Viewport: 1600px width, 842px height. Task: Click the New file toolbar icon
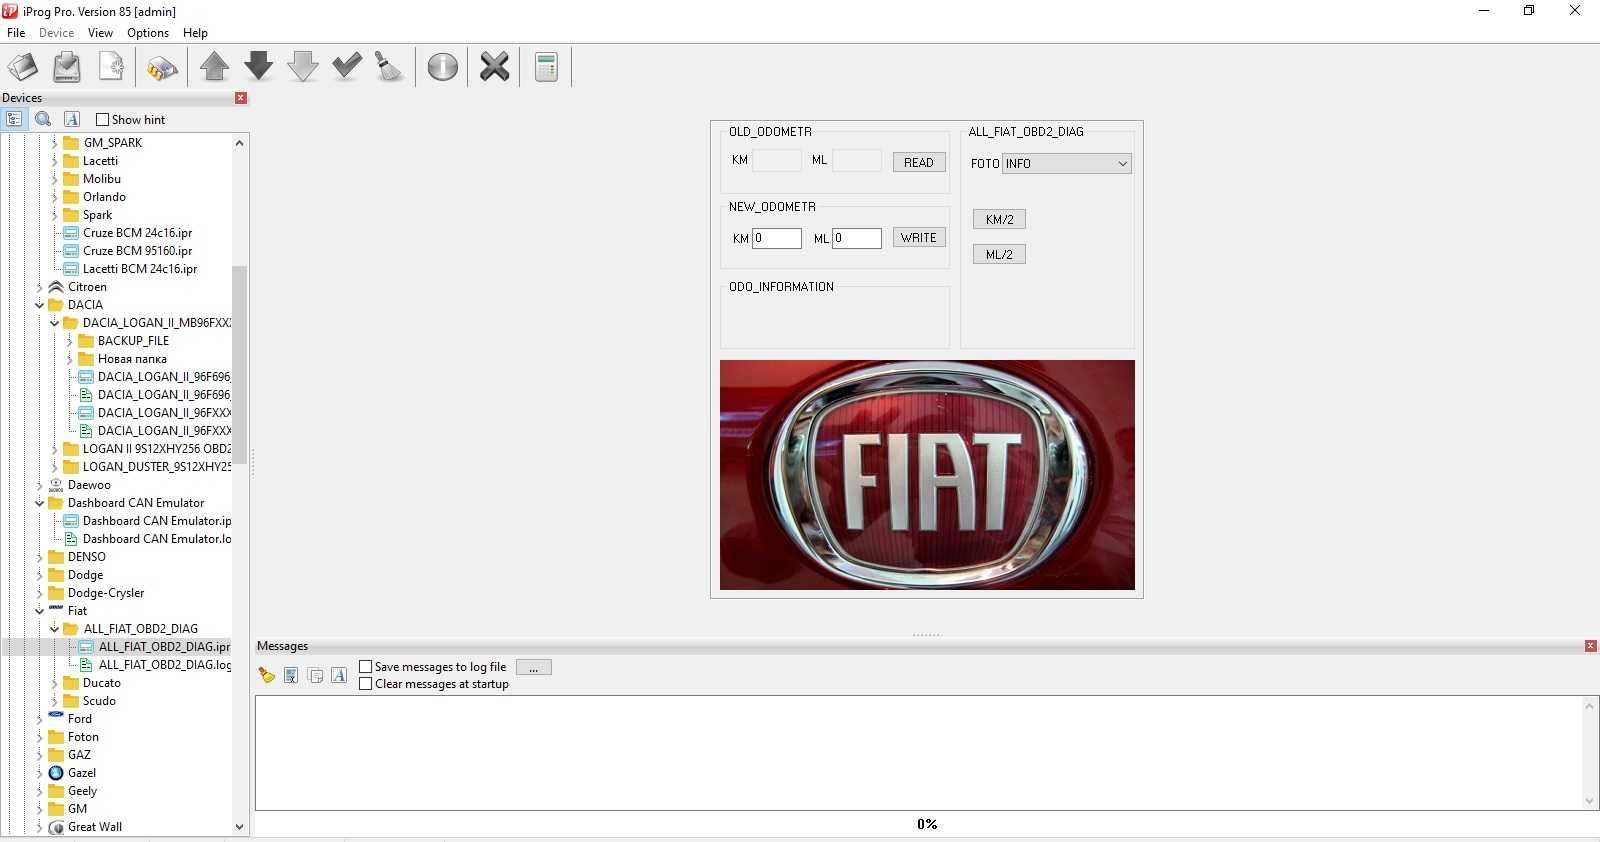pyautogui.click(x=111, y=67)
